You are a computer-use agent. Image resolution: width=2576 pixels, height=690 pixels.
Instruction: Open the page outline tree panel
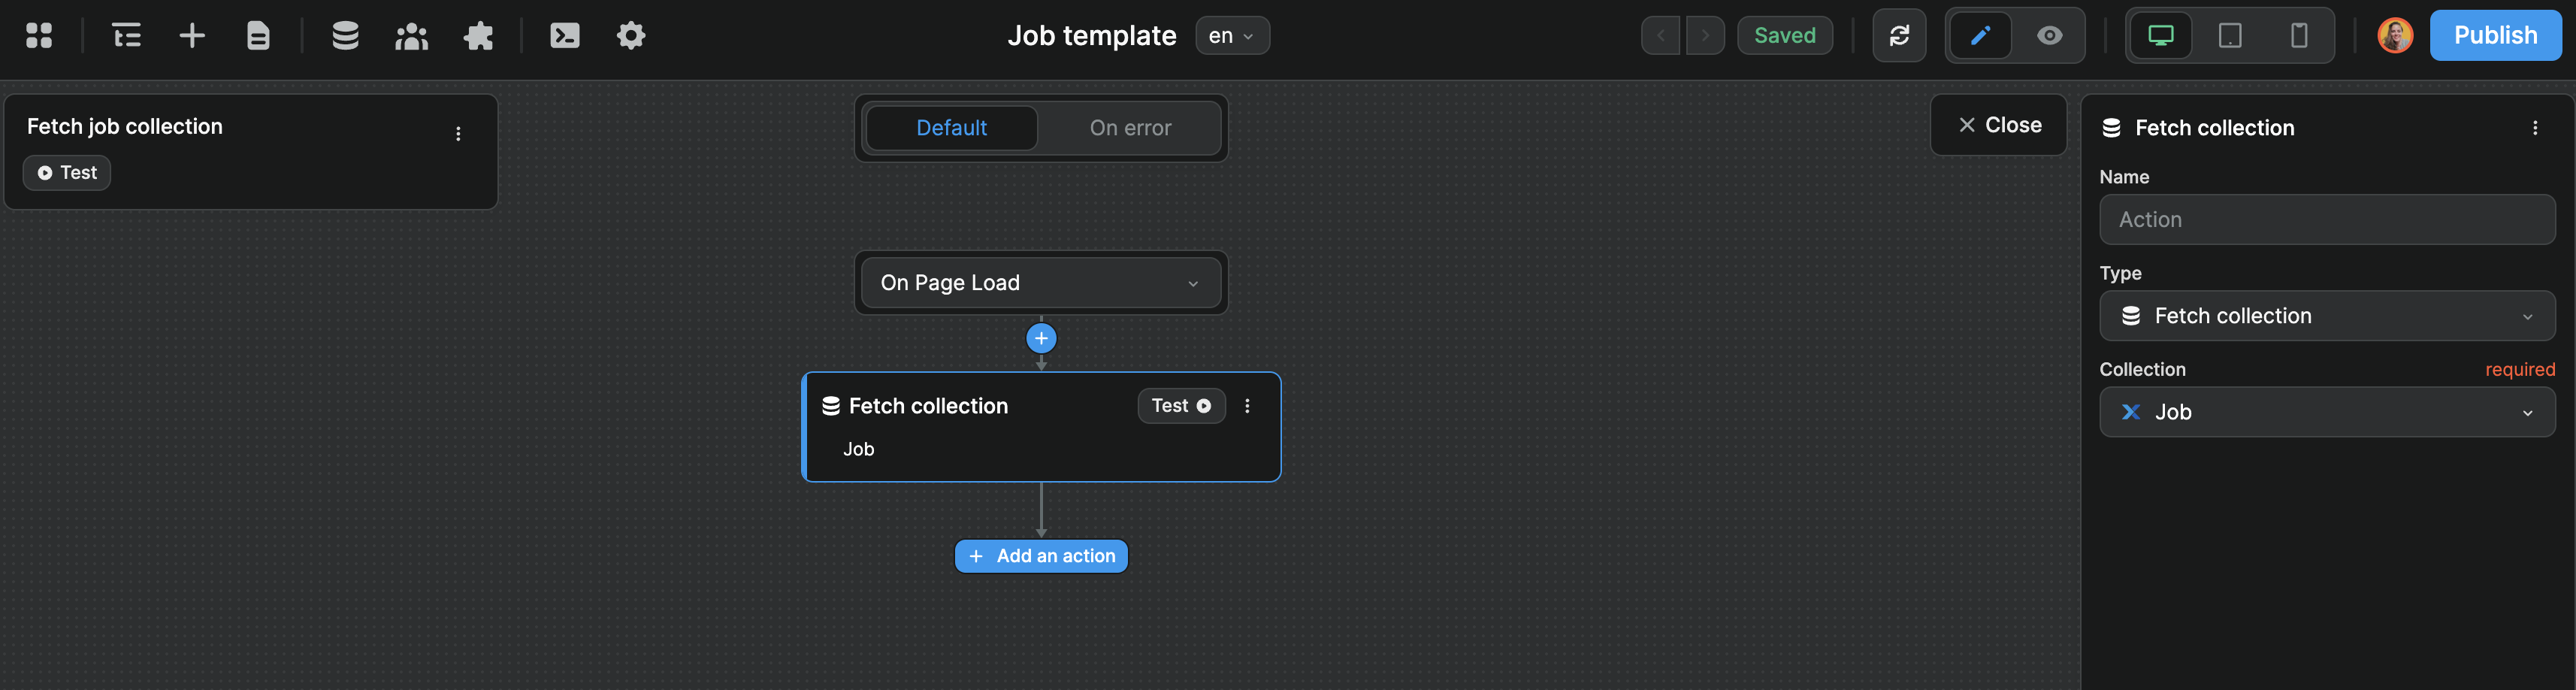pos(126,35)
